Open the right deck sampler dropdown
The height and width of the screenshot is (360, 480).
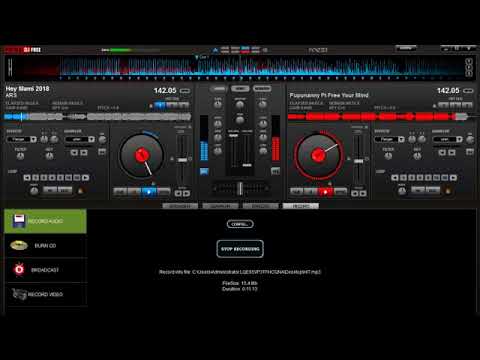(448, 139)
